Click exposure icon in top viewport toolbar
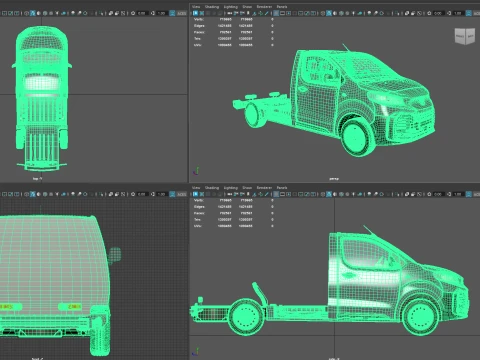The height and width of the screenshot is (360, 480). click(133, 13)
